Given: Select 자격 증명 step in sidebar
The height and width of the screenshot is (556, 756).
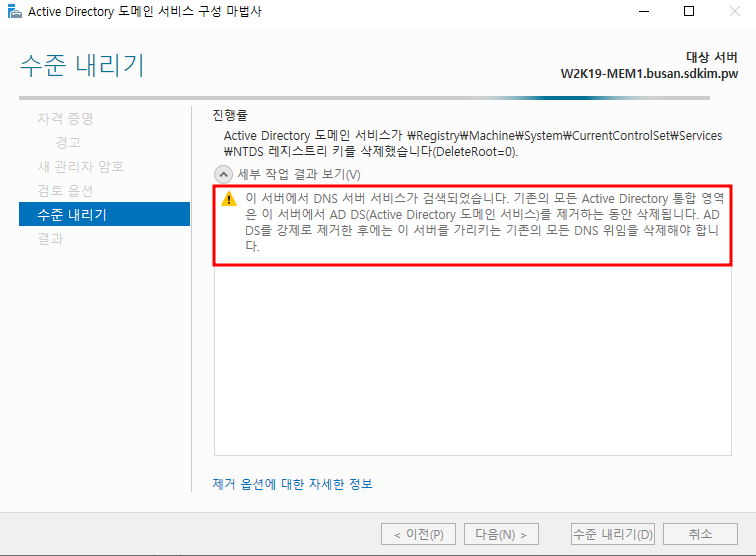Looking at the screenshot, I should tap(66, 118).
